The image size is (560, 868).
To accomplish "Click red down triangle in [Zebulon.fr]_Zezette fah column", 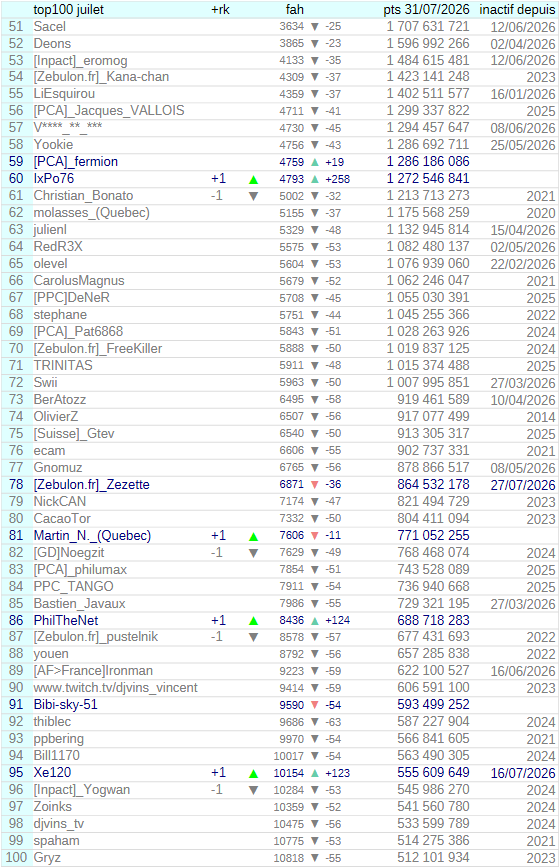I will [315, 484].
